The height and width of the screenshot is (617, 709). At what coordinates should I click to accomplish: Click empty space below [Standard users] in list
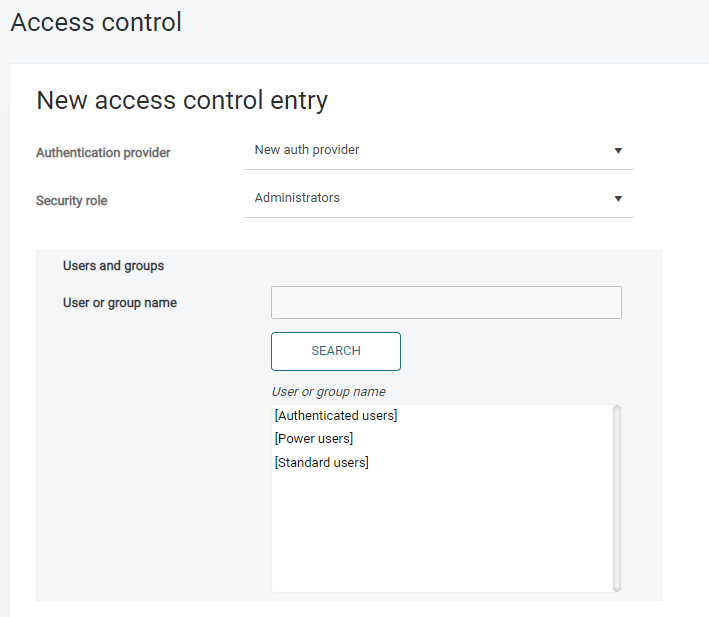[440, 530]
